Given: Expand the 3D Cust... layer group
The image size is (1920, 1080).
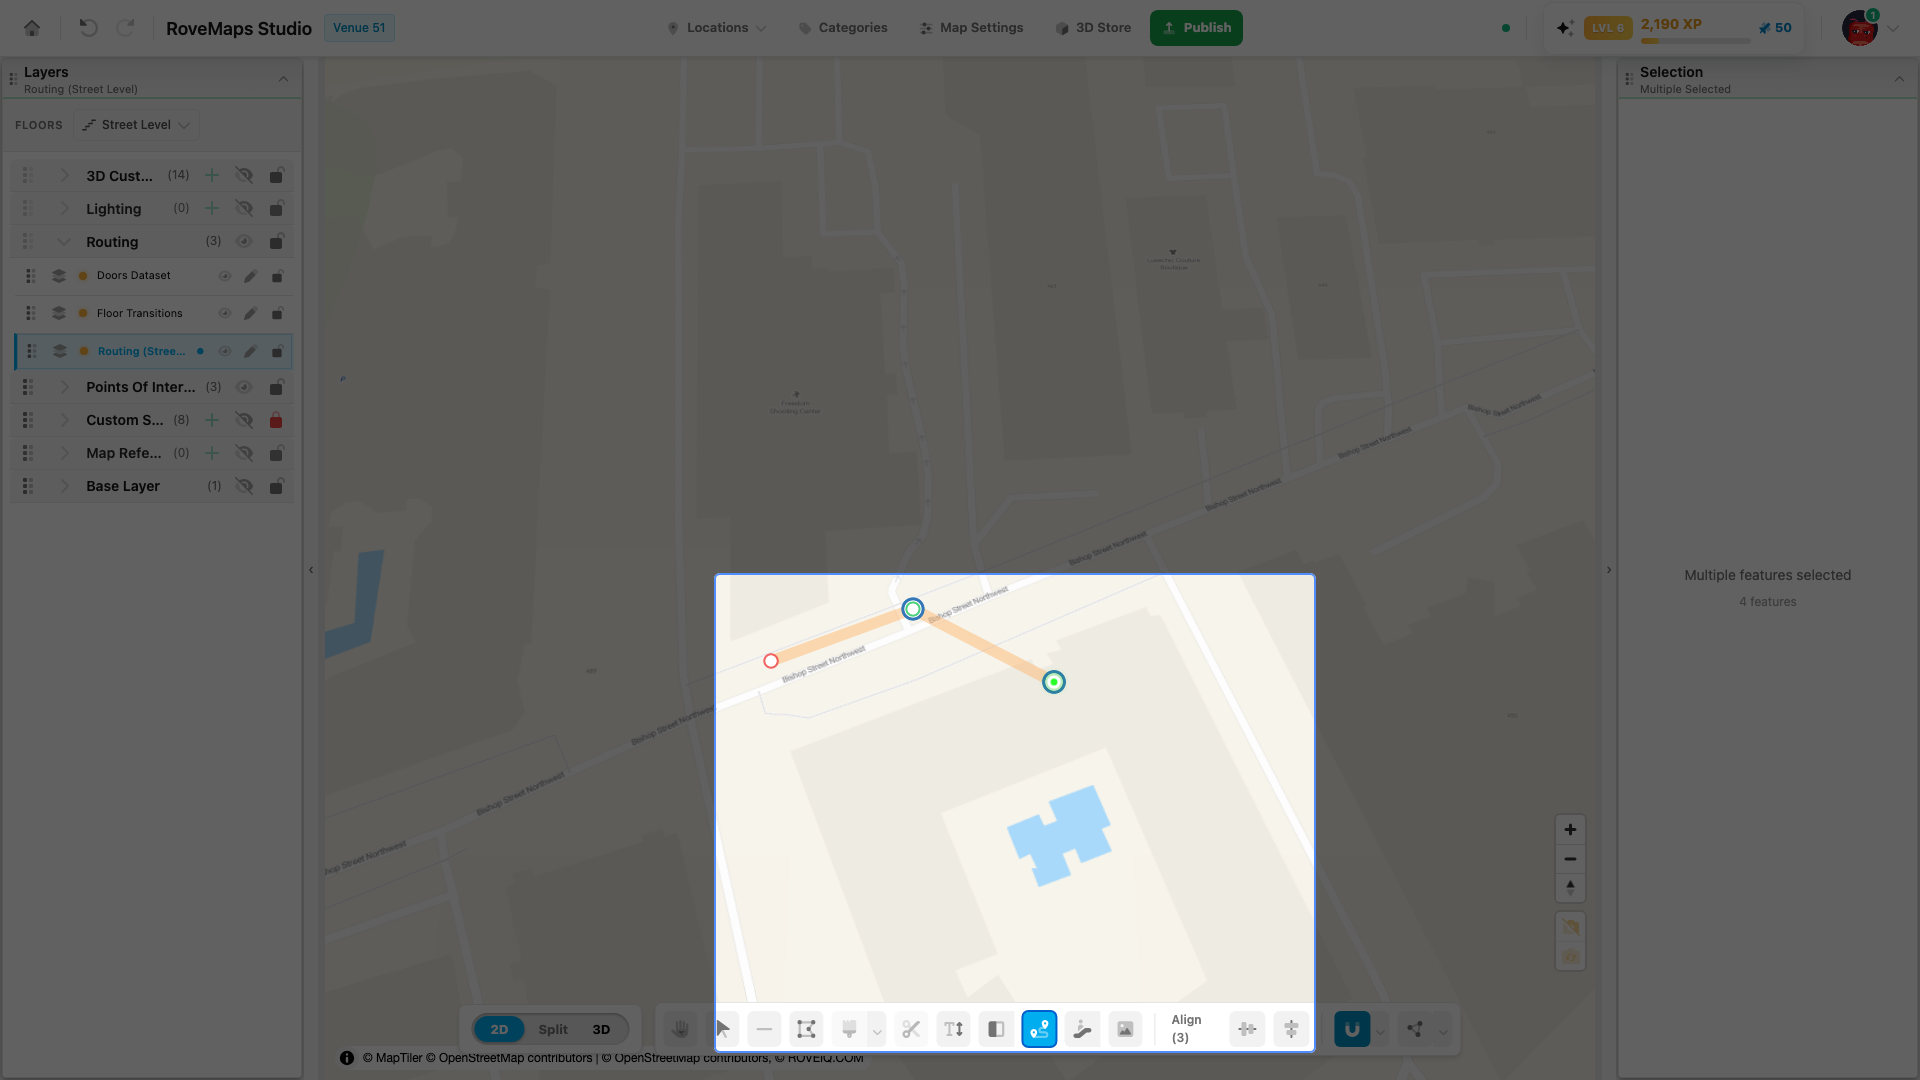Looking at the screenshot, I should pos(64,176).
